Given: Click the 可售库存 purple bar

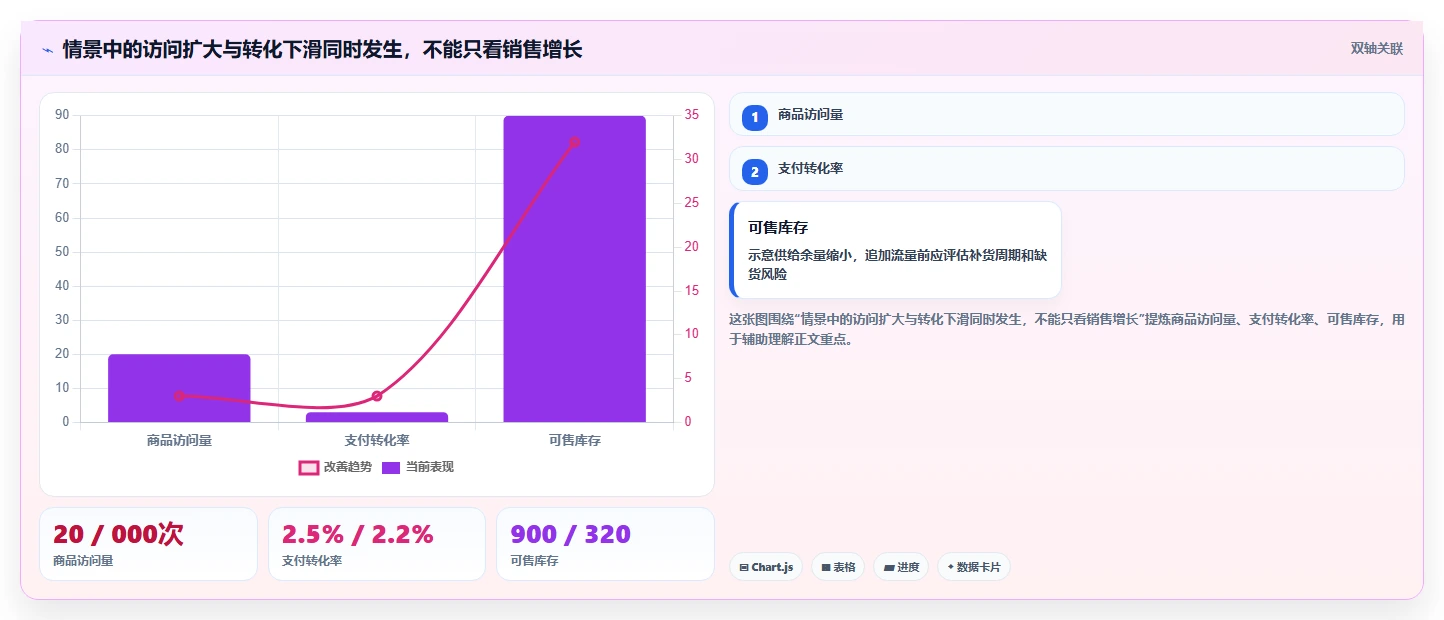Looking at the screenshot, I should (x=575, y=269).
